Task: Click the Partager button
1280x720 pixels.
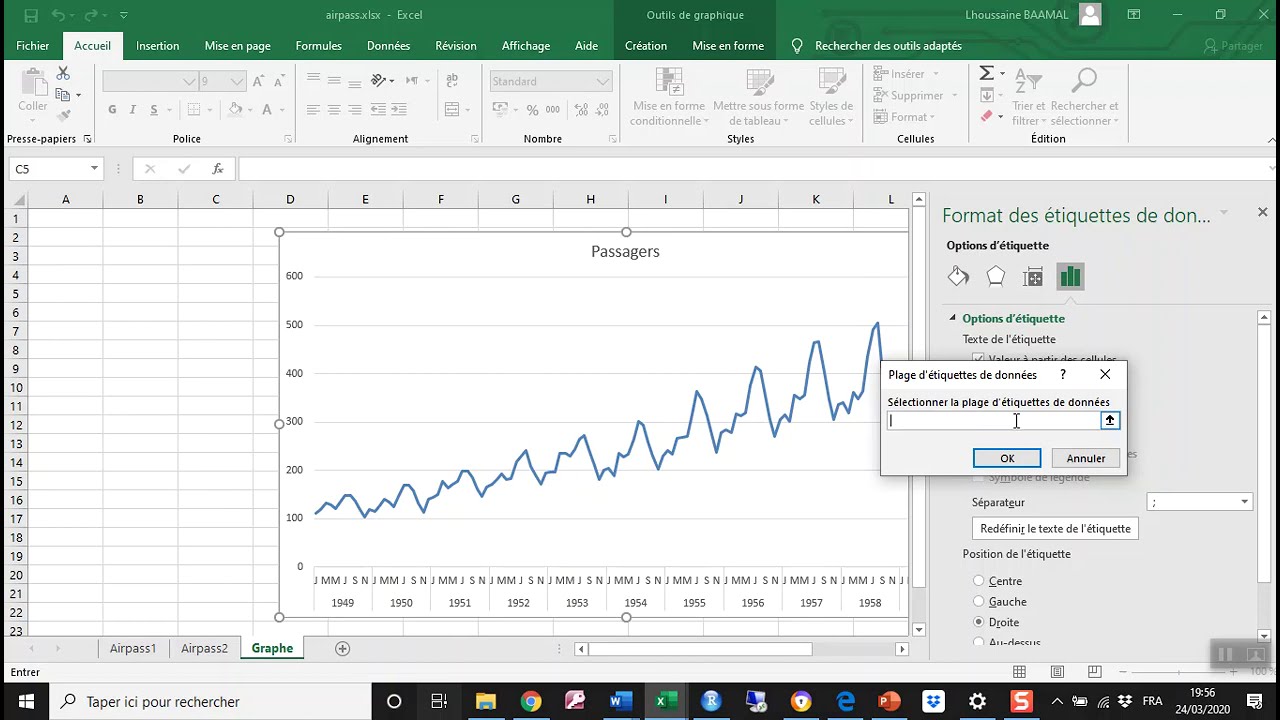Action: tap(1234, 45)
